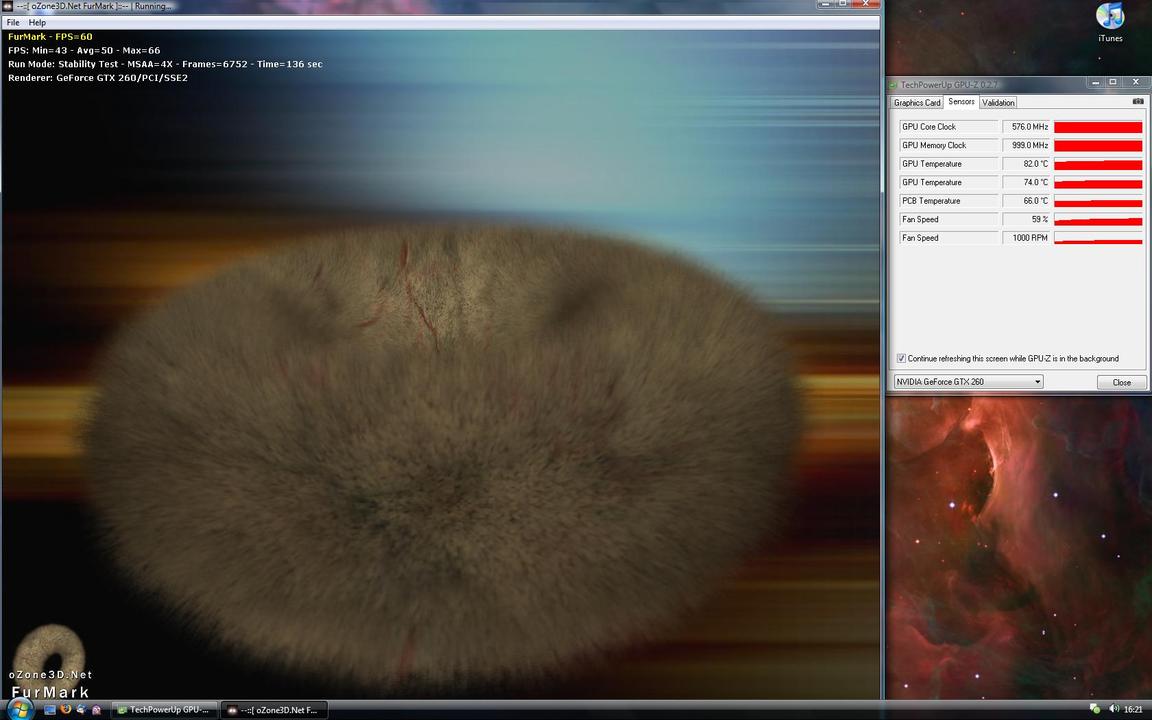Click the 999.0 MHz memory clock value
The image size is (1152, 720).
click(x=1026, y=145)
